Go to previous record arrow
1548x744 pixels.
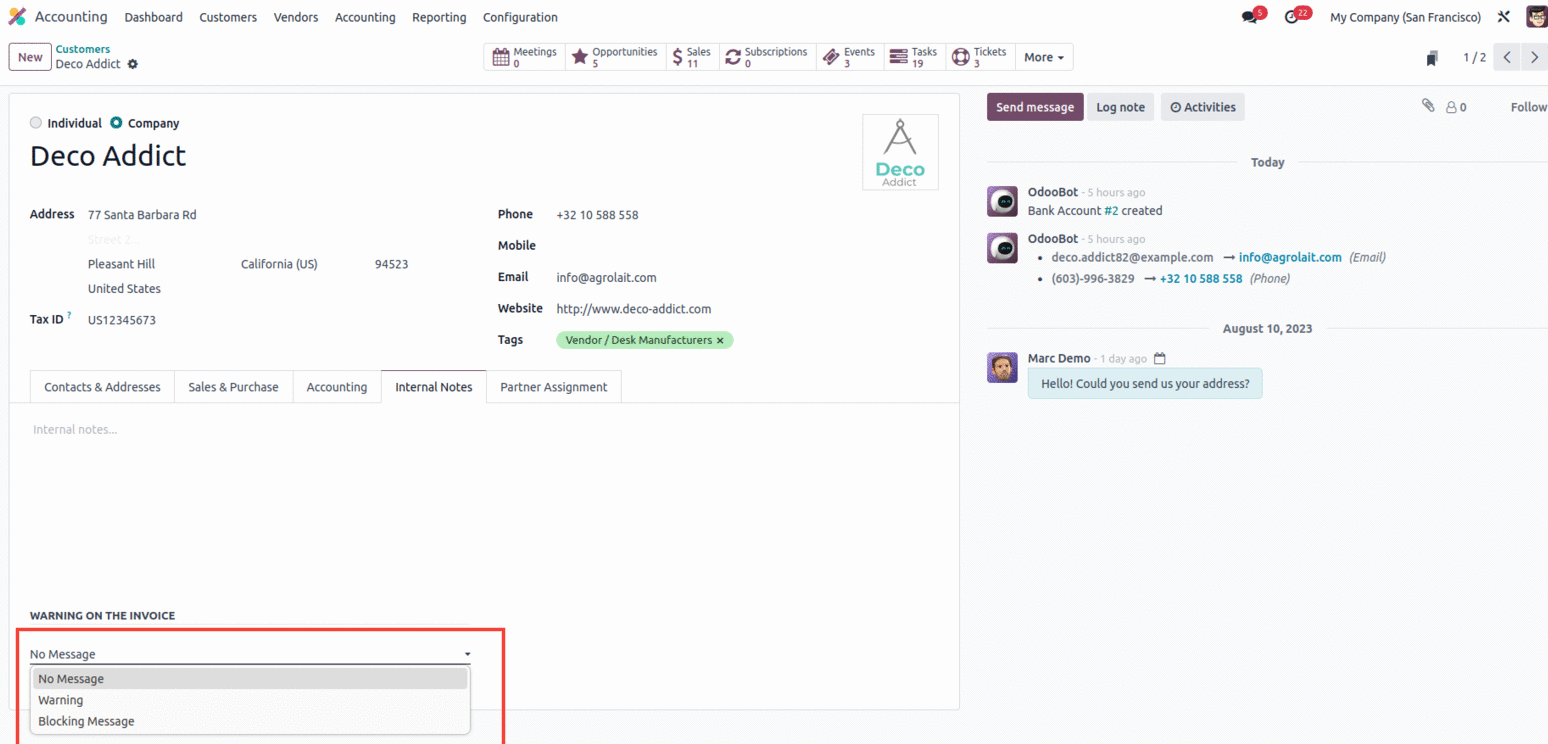[x=1506, y=57]
